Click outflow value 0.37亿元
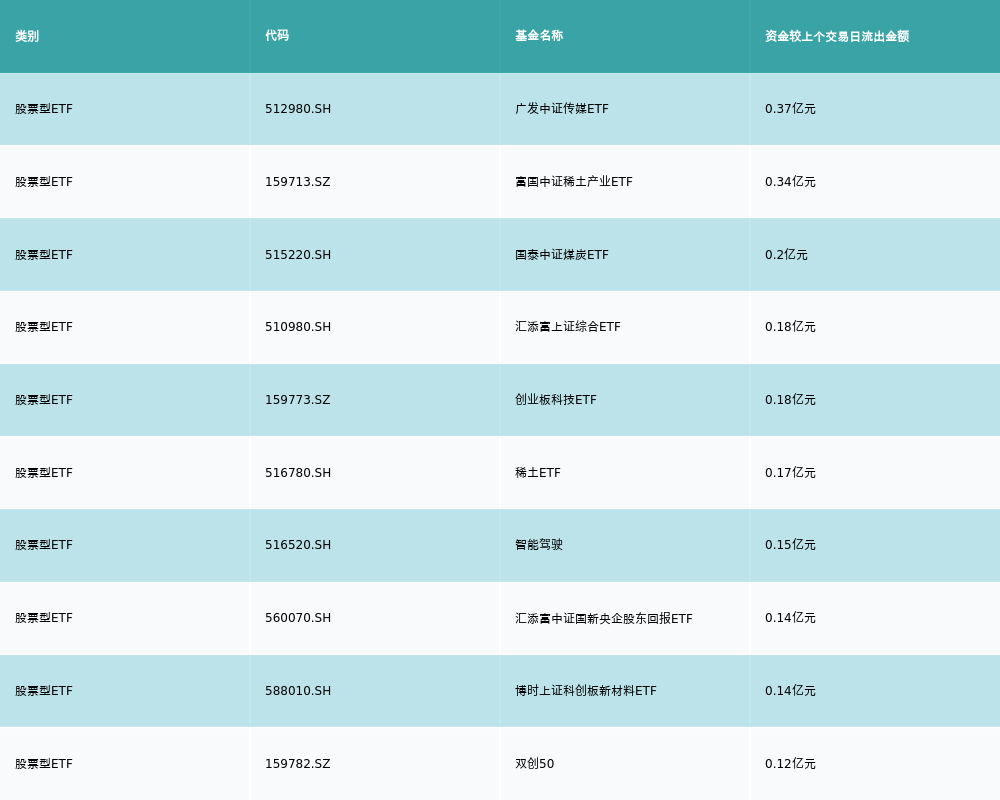 click(x=790, y=109)
